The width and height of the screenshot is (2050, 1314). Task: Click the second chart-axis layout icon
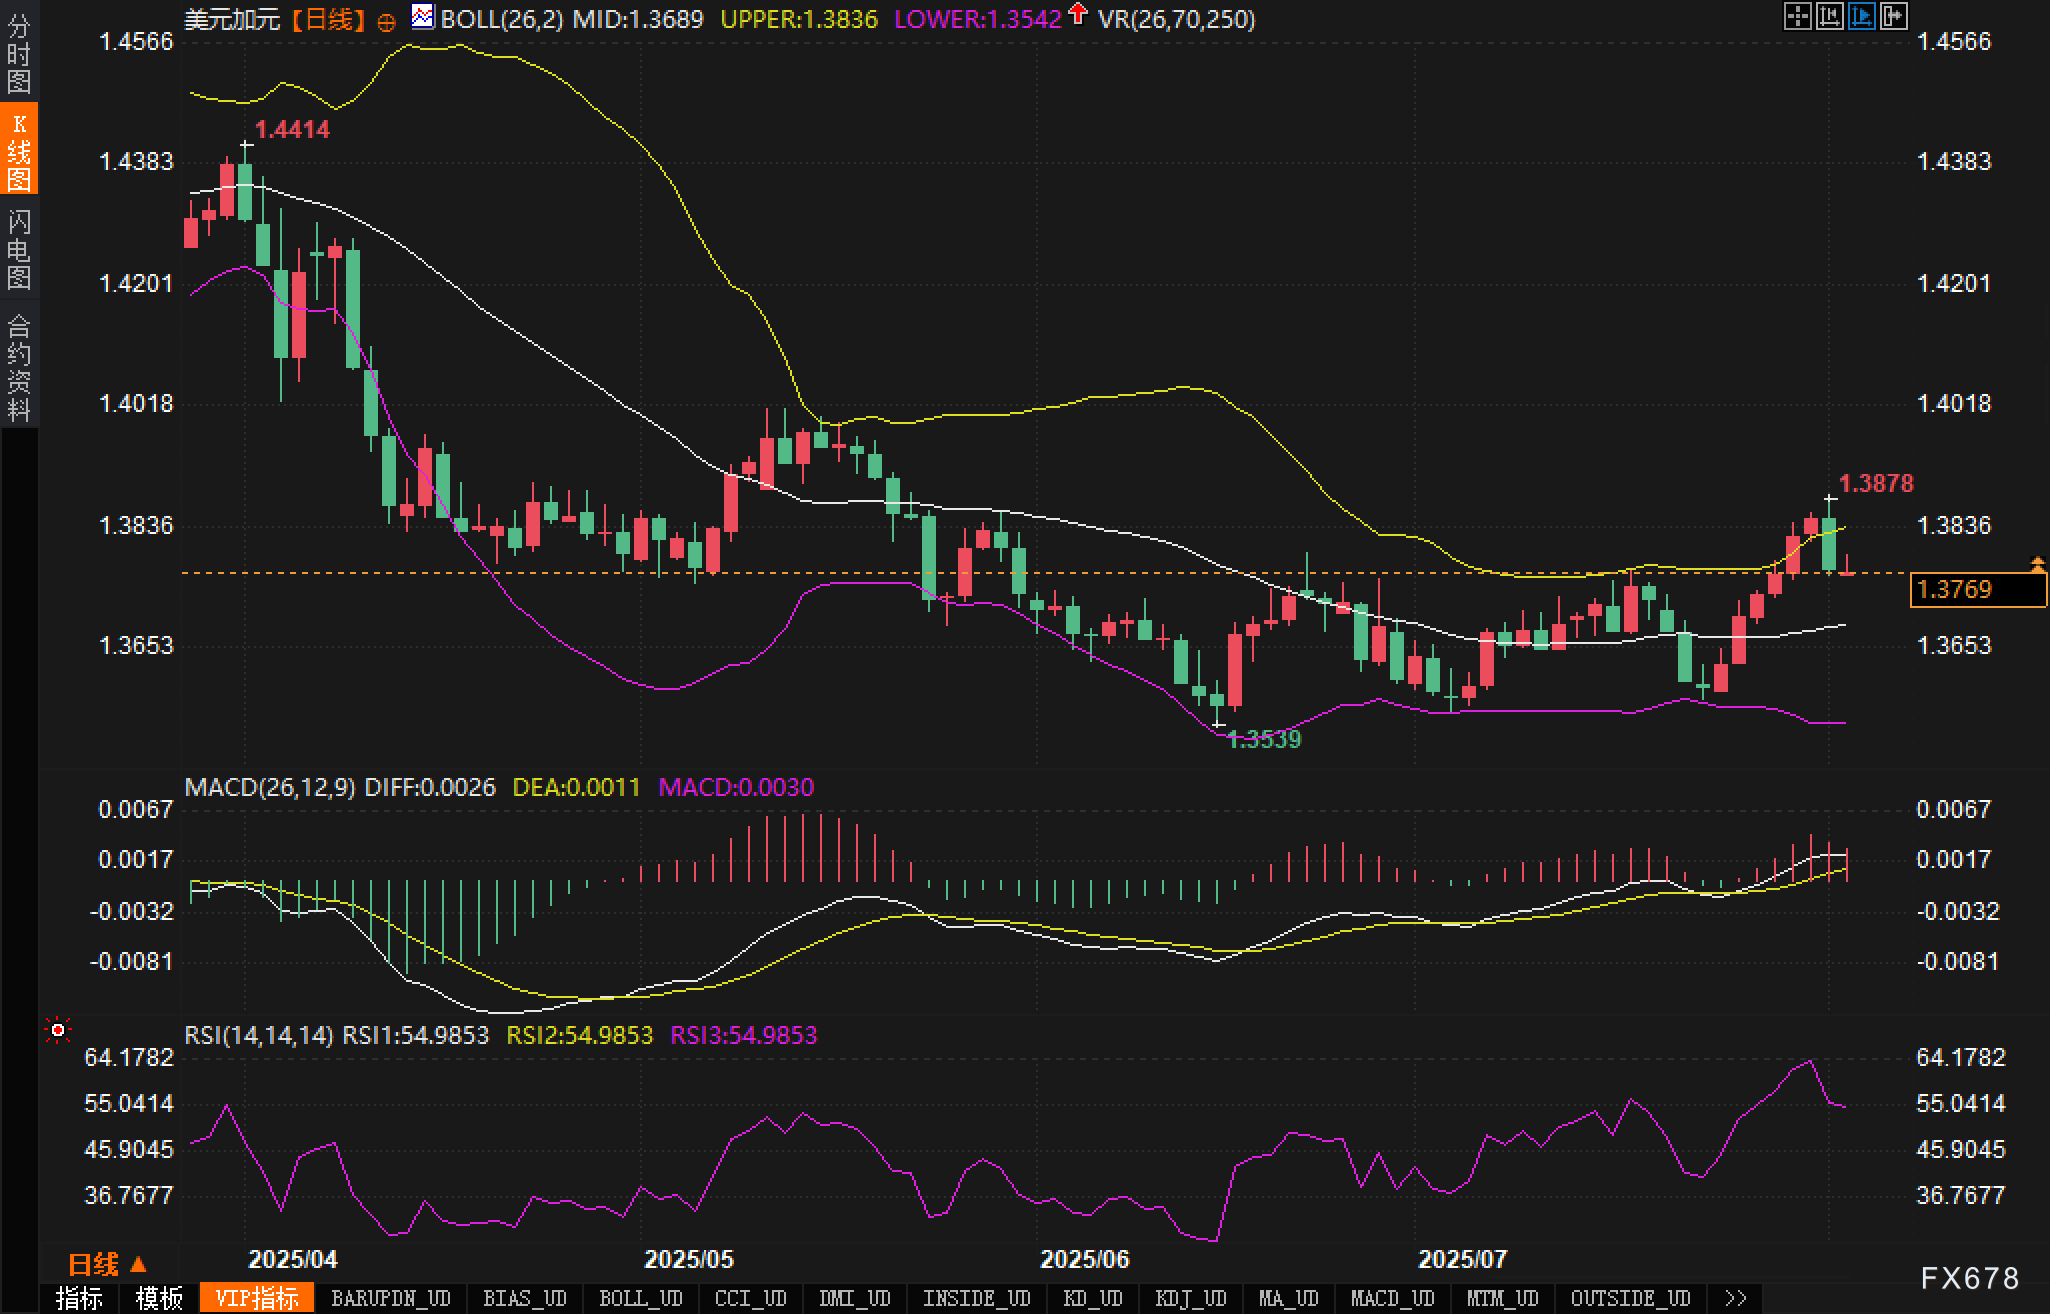coord(1829,16)
